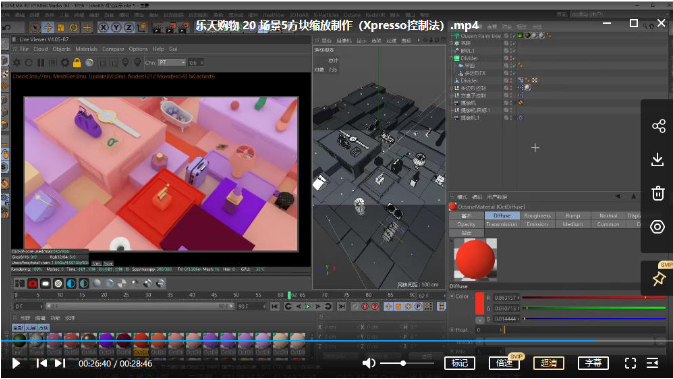Click the undo arrow in C4D toolbar
This screenshot has width=673, height=379.
coord(7,27)
